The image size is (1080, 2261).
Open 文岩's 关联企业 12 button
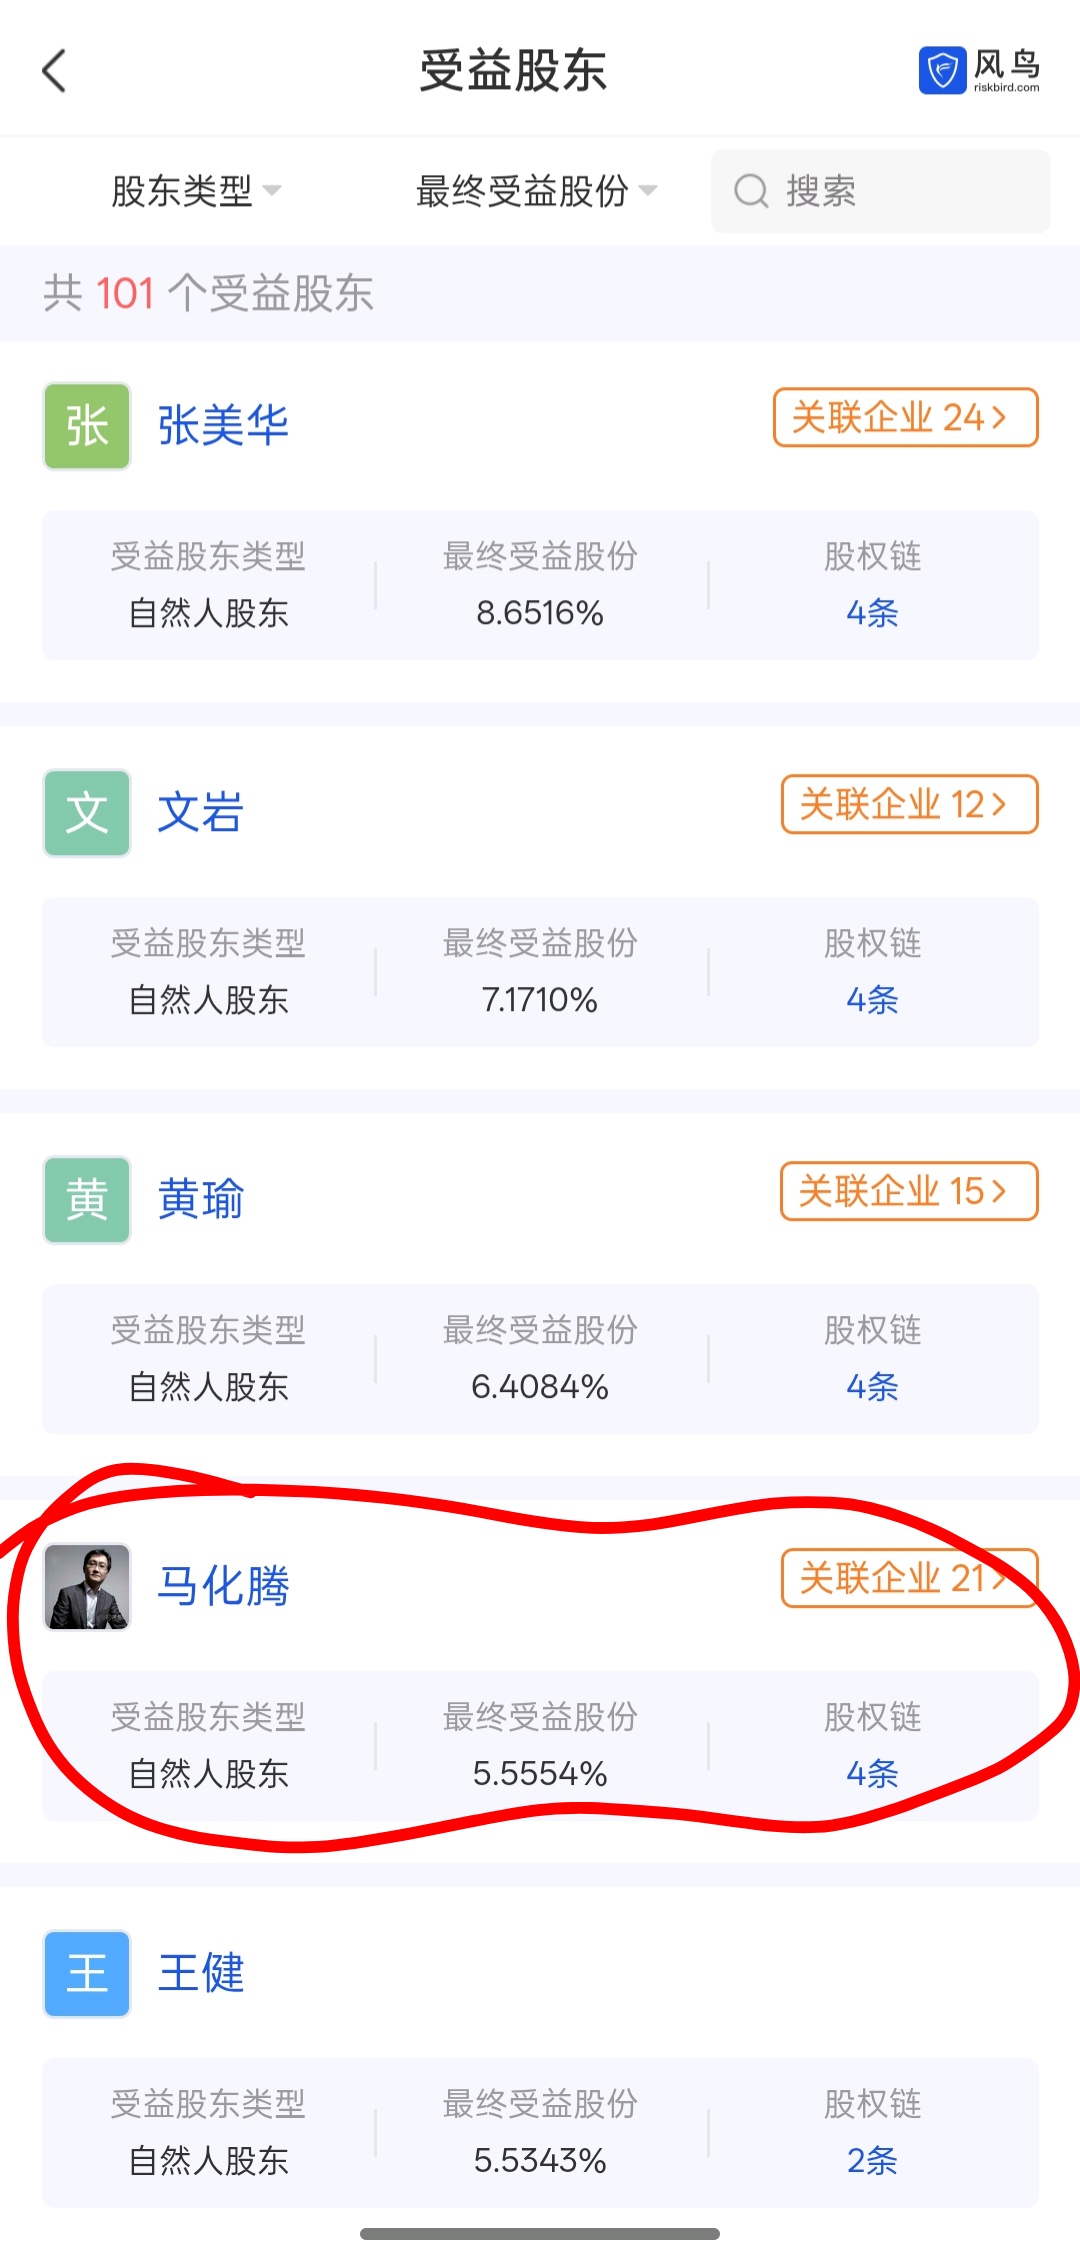pyautogui.click(x=909, y=805)
